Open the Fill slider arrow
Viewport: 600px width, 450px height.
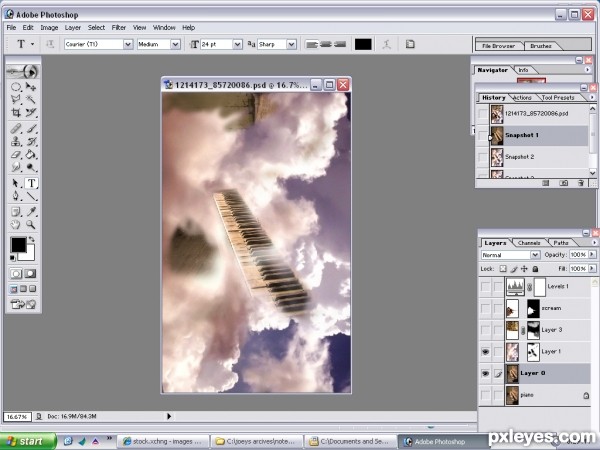tap(592, 269)
